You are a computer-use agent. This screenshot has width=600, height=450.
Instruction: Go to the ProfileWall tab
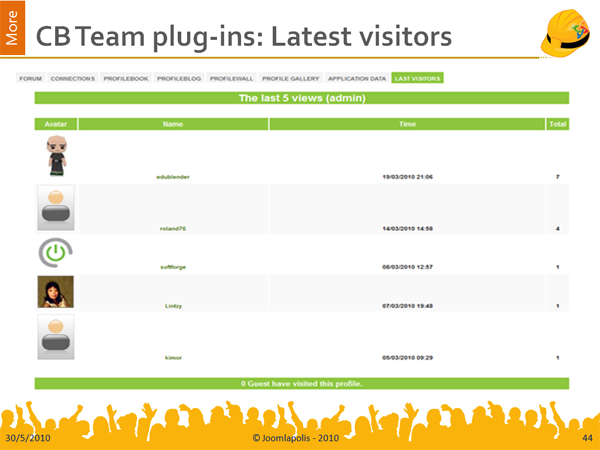click(232, 78)
